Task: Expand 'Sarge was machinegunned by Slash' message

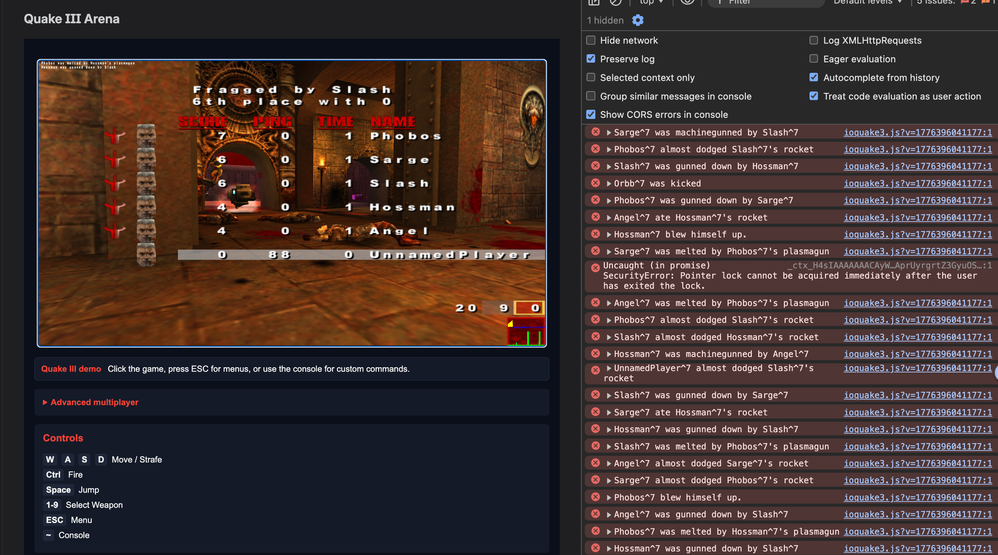Action: click(x=608, y=132)
